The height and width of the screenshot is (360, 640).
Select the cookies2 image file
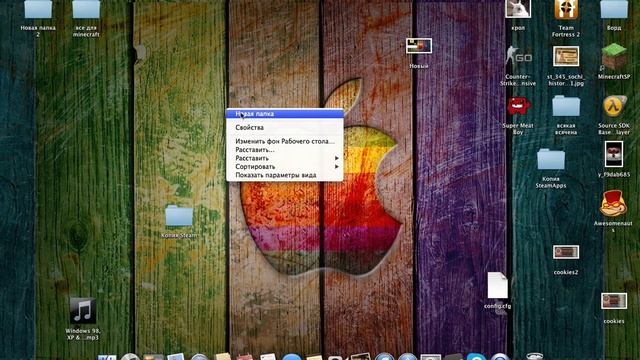(x=566, y=252)
